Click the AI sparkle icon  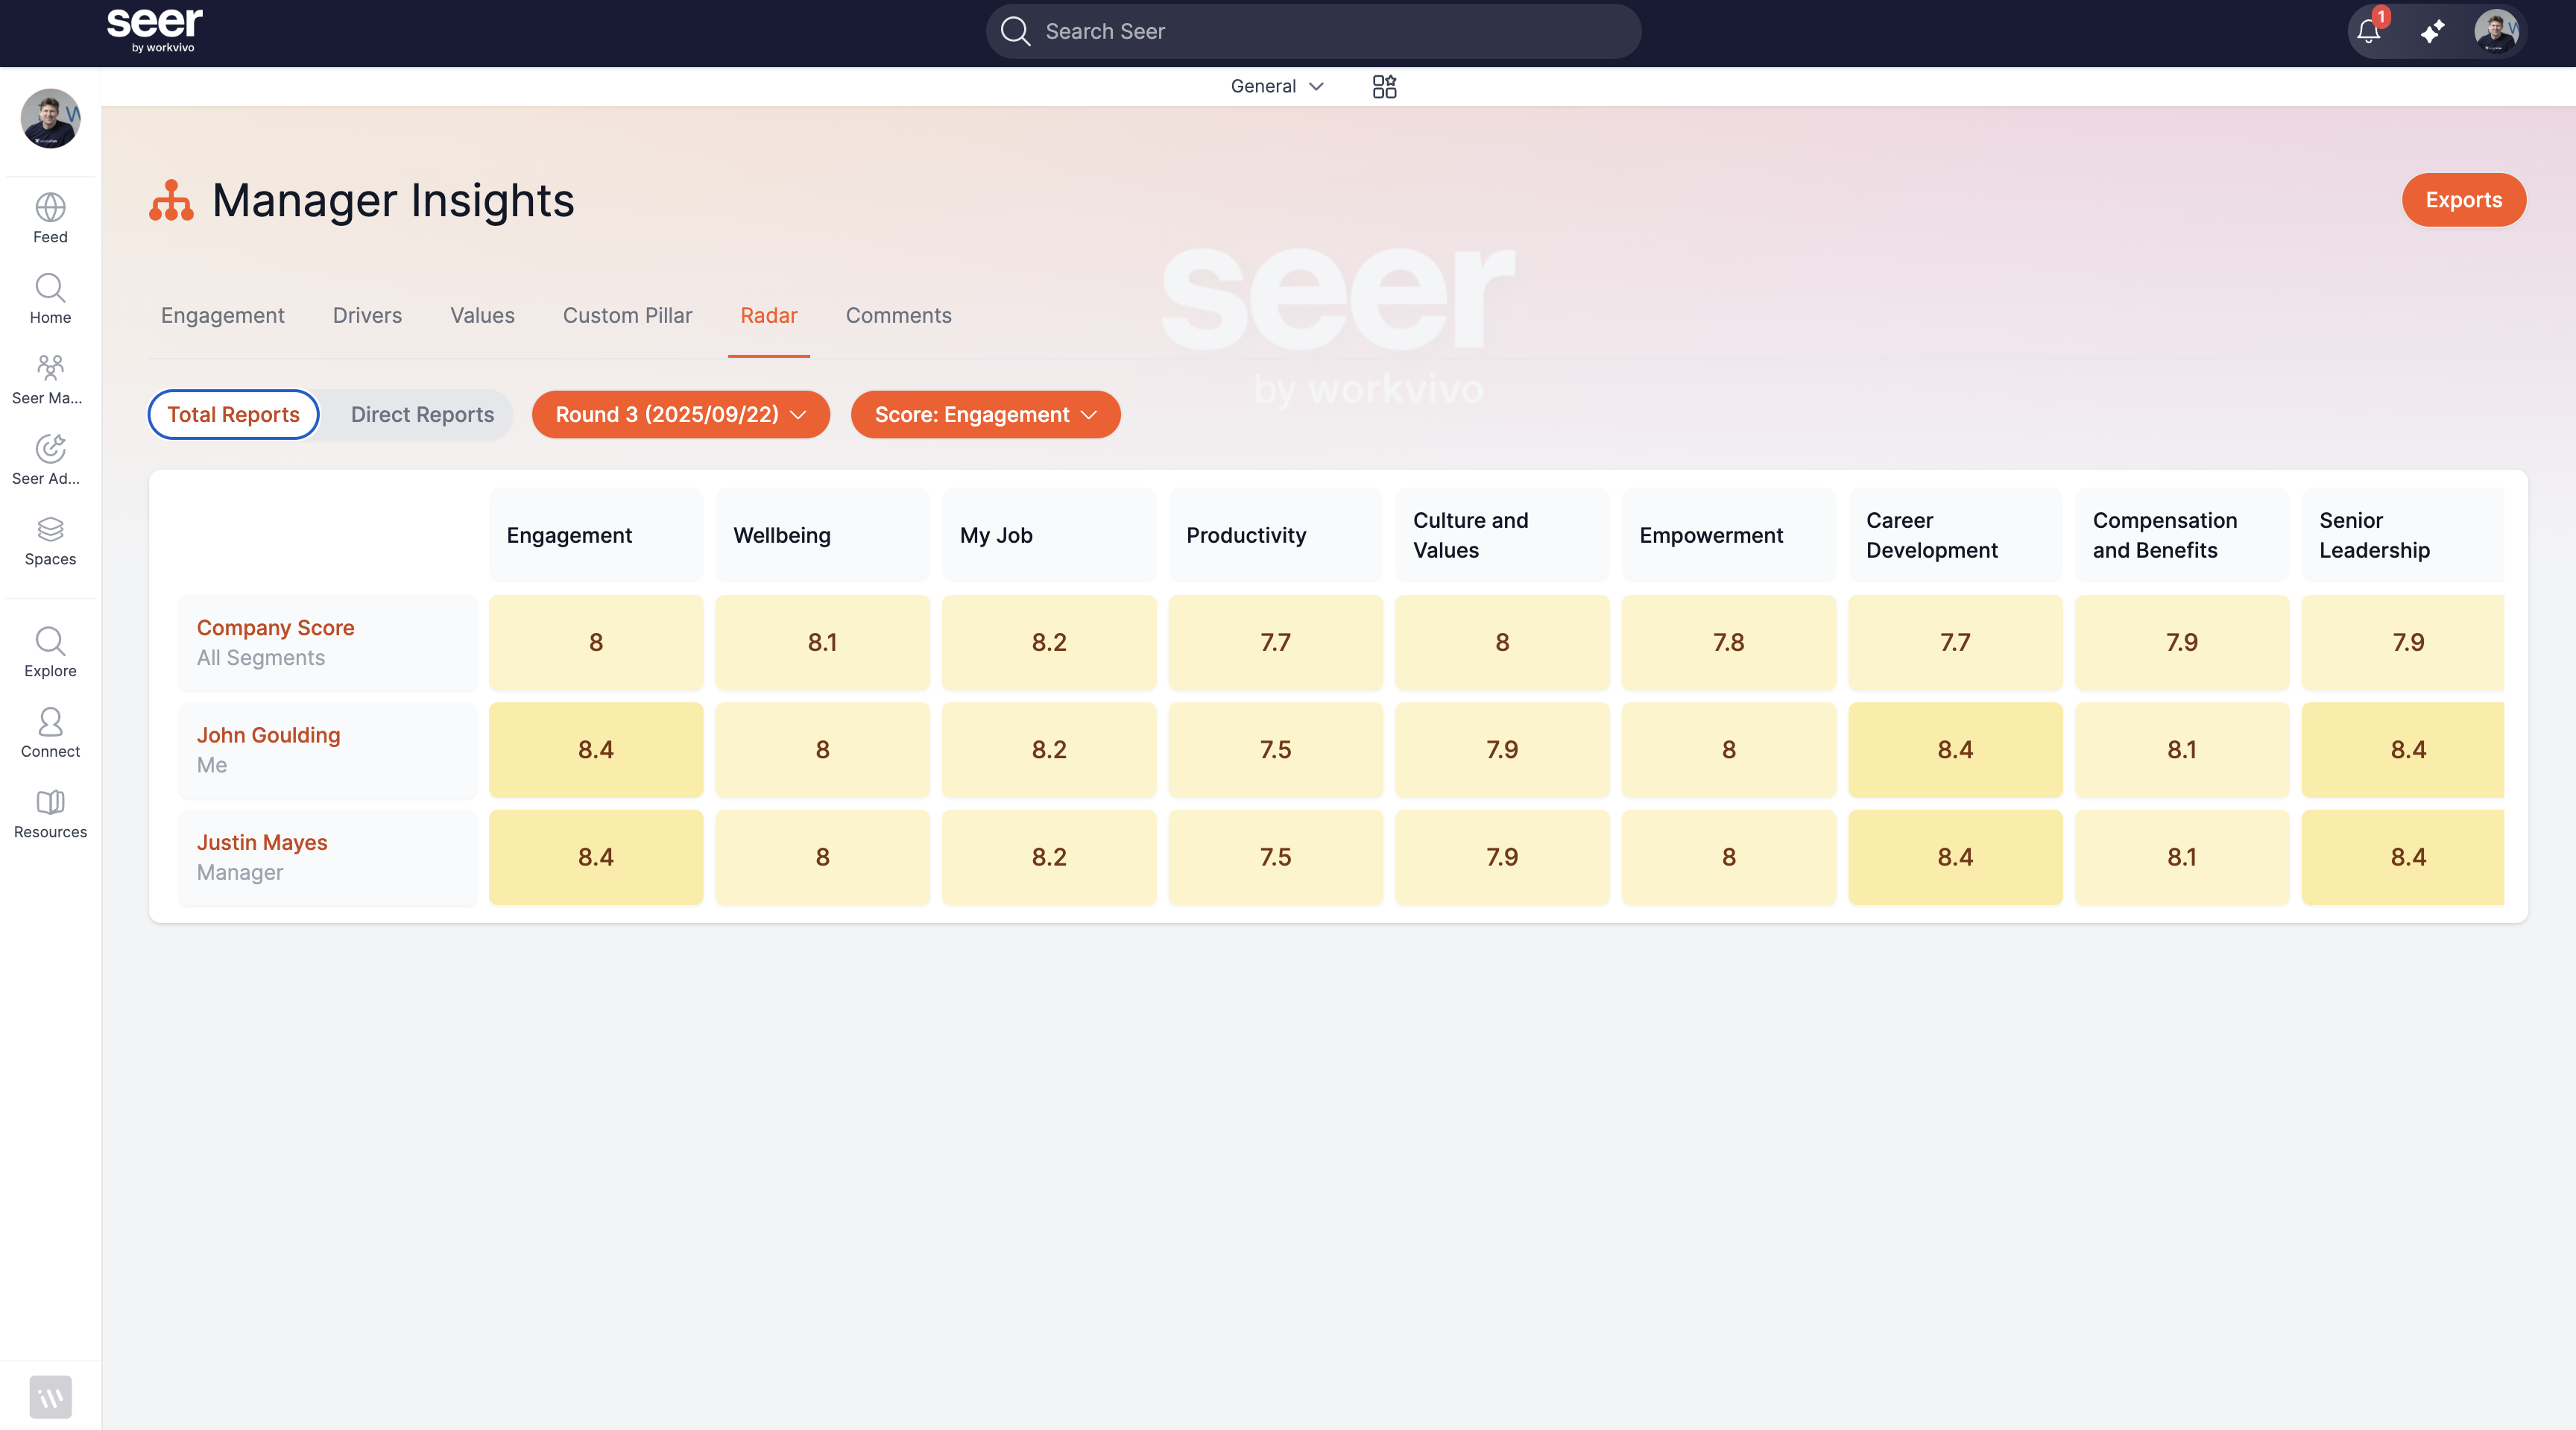coord(2433,32)
